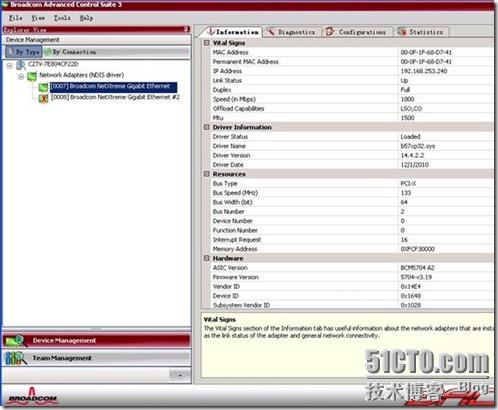This screenshot has height=410, width=498.
Task: Click the By Connection view icon
Action: pyautogui.click(x=48, y=52)
